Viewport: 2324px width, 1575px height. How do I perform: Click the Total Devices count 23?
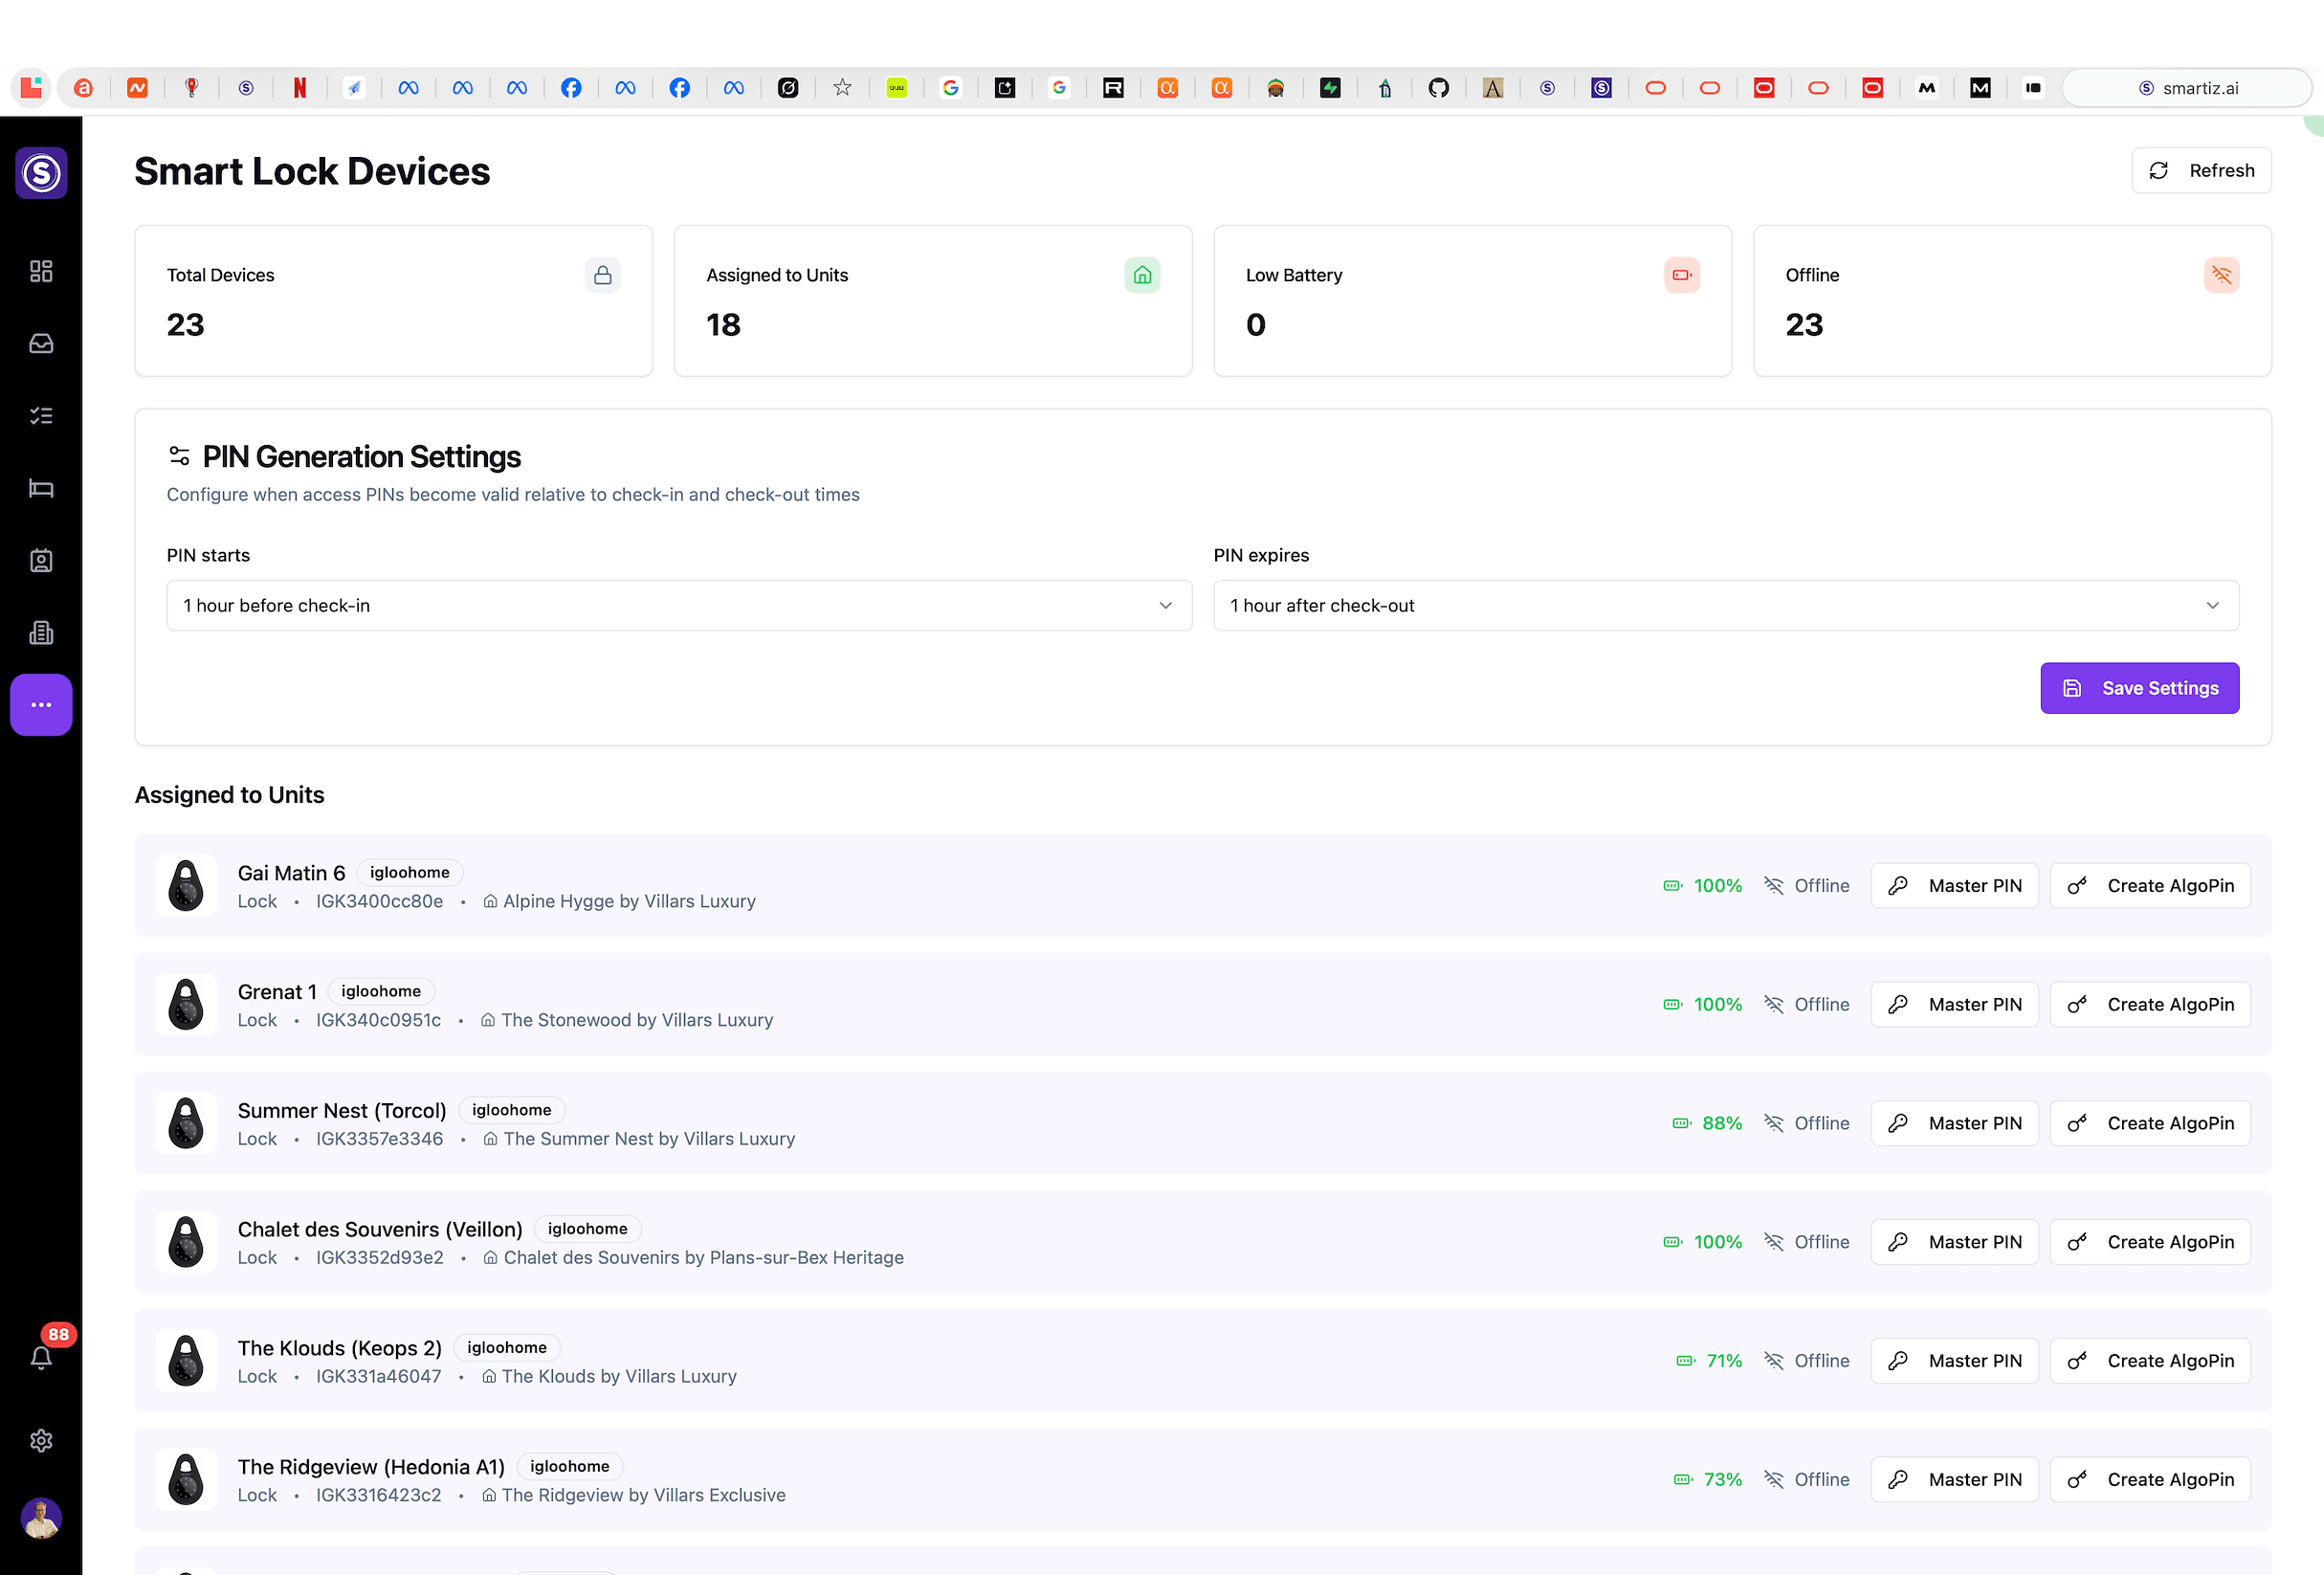185,324
